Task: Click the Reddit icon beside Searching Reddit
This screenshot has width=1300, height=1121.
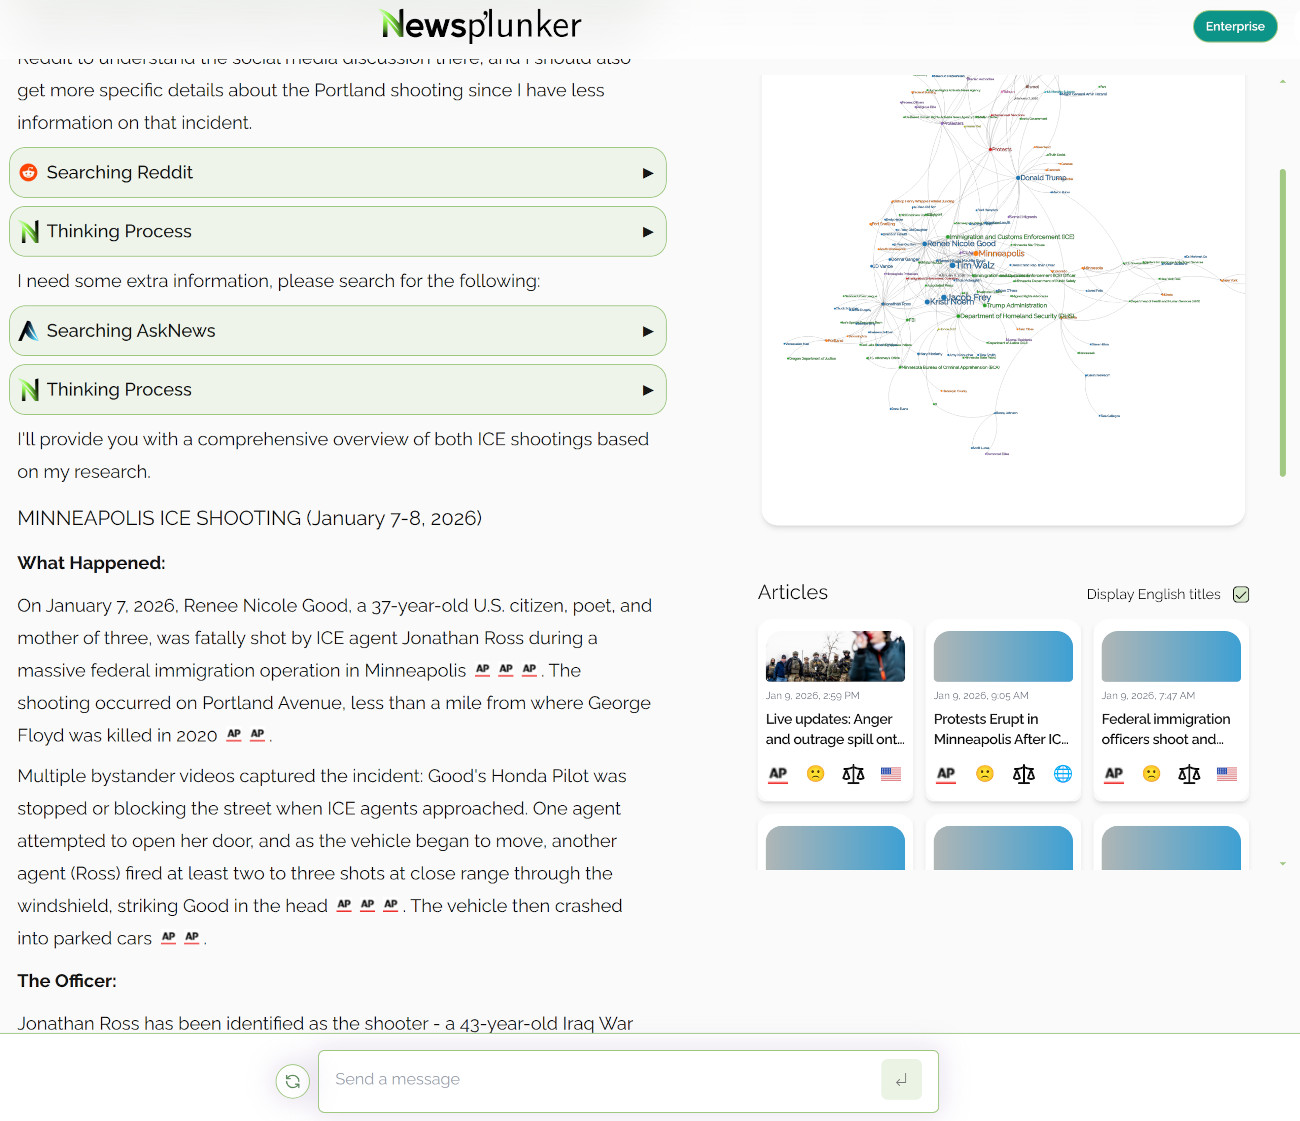Action: (x=29, y=173)
